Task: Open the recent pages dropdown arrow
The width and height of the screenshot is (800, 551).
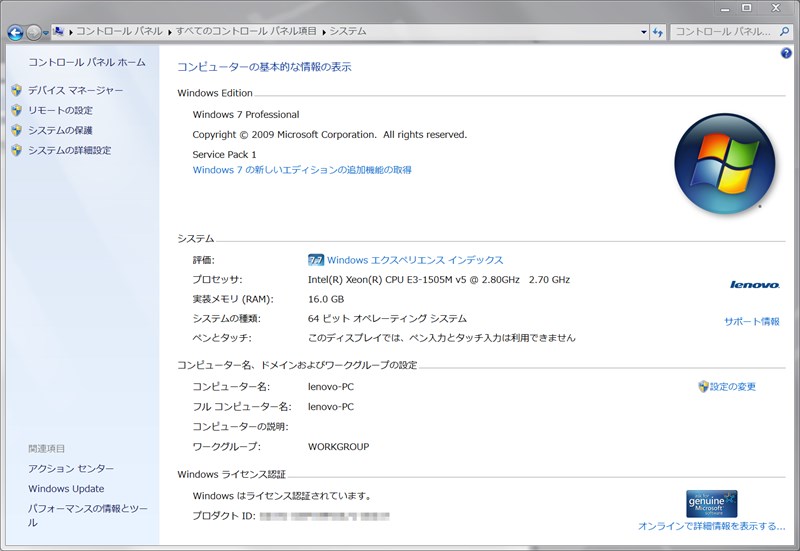Action: [46, 33]
